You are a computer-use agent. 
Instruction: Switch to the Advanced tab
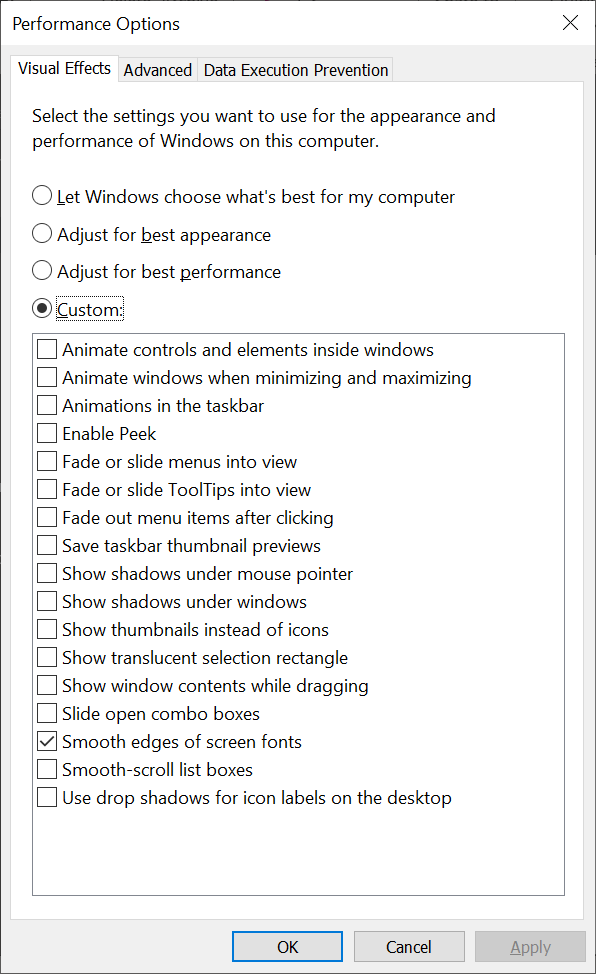(x=158, y=70)
